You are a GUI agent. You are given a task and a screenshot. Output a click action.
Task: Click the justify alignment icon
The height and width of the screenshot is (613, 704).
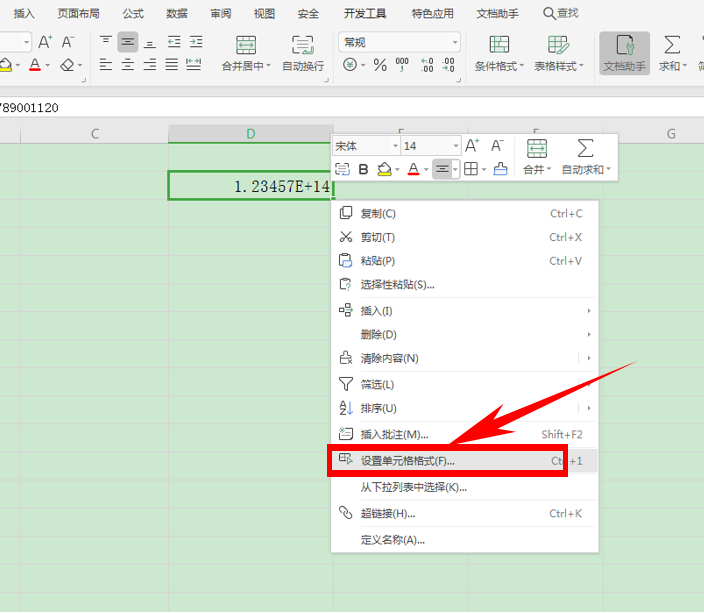tap(172, 65)
